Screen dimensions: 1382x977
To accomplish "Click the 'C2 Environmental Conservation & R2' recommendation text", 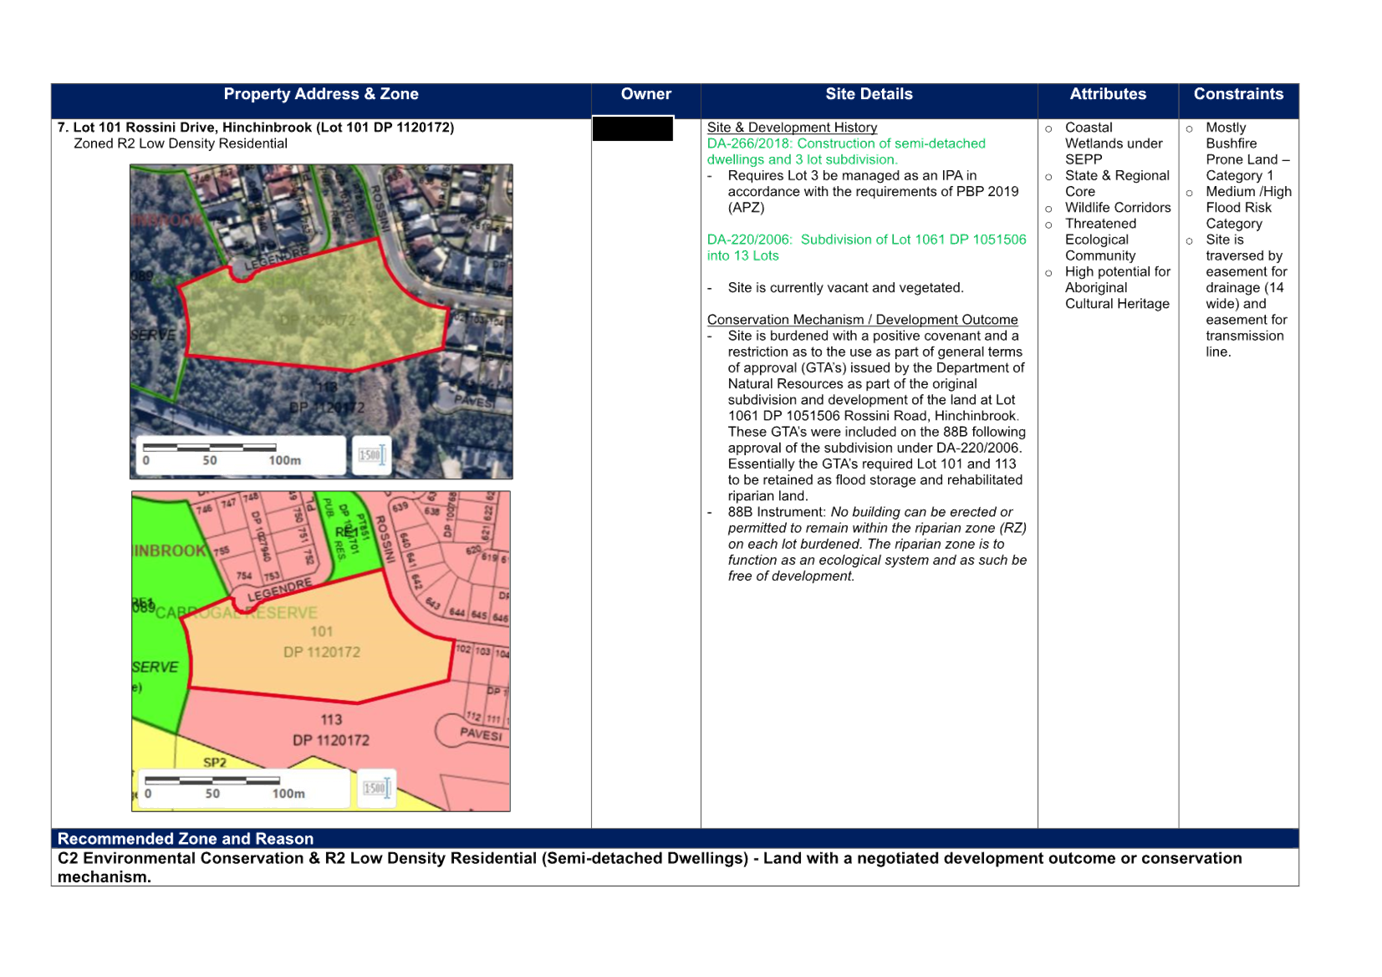I will [x=650, y=867].
